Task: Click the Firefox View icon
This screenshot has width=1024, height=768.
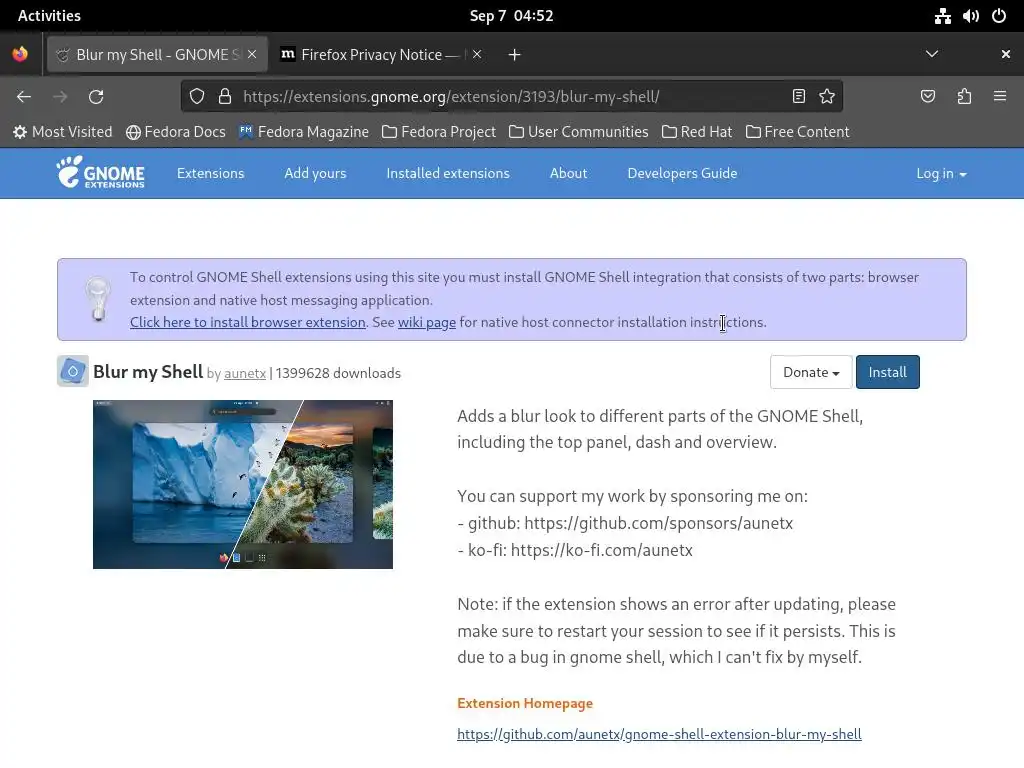Action: click(20, 54)
